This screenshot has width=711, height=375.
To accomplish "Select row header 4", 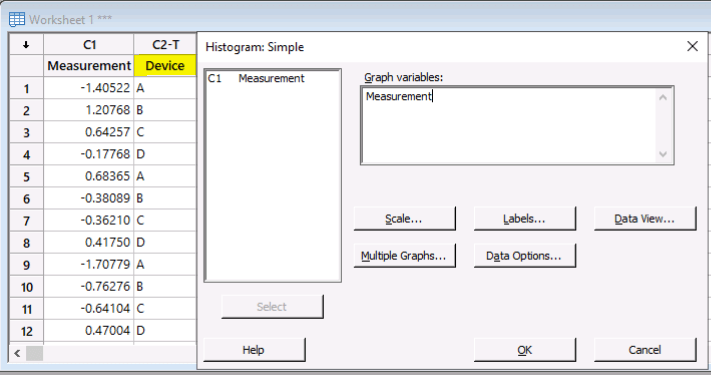I will tap(26, 155).
